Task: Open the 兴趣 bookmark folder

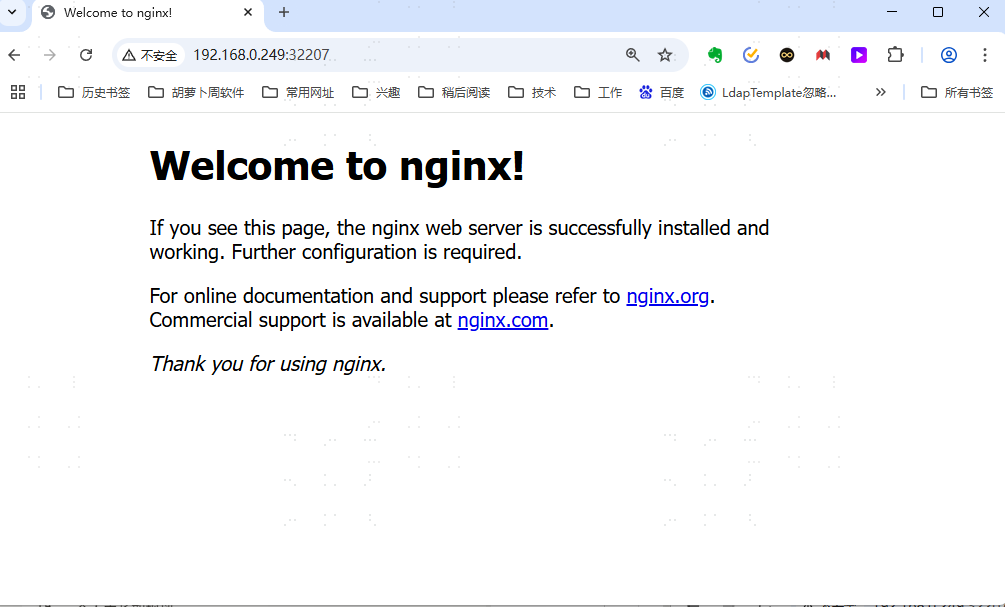Action: click(x=376, y=92)
